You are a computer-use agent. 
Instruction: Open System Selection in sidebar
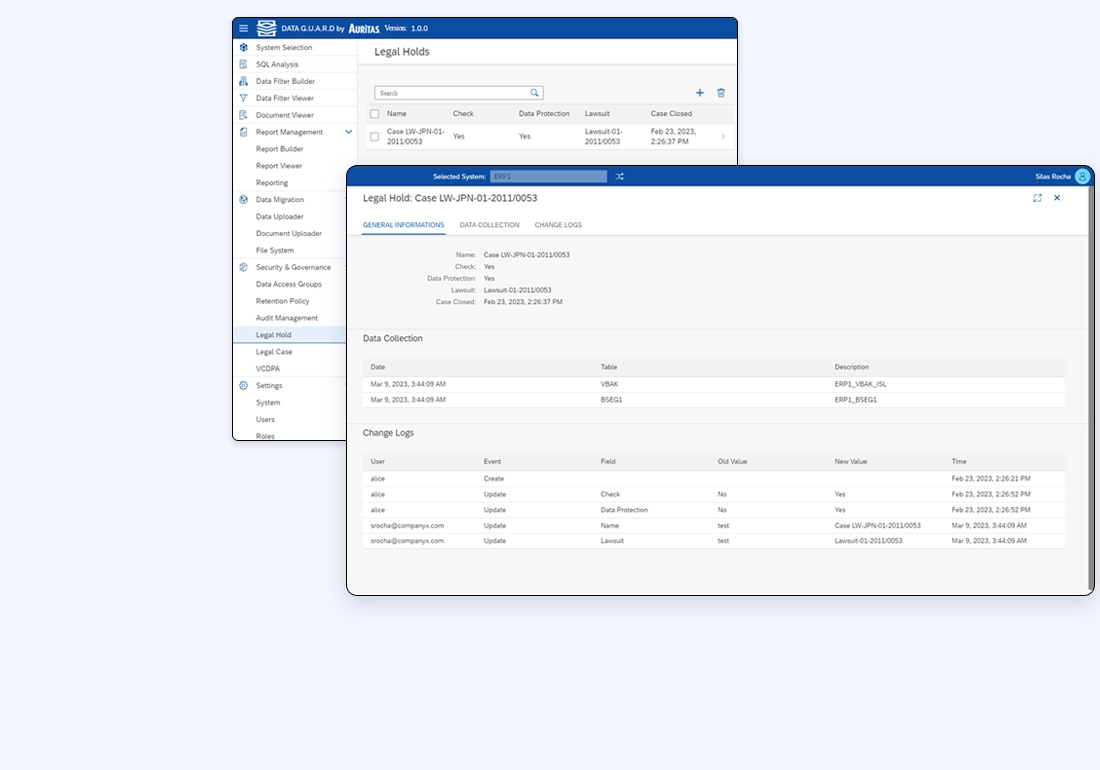284,48
